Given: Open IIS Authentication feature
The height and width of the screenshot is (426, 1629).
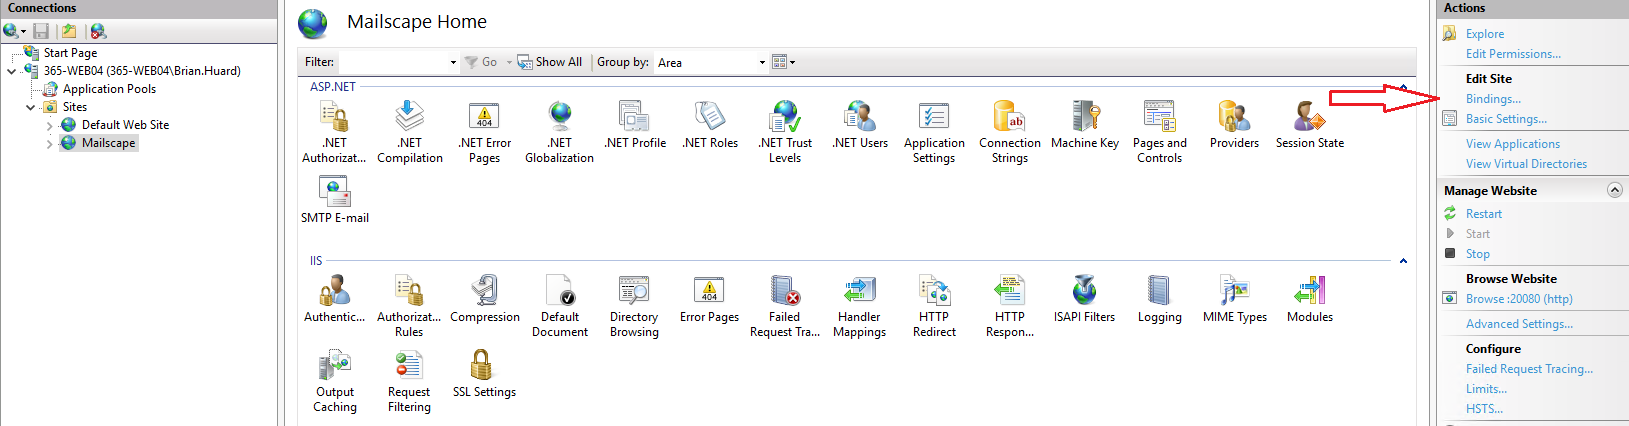Looking at the screenshot, I should pyautogui.click(x=334, y=298).
